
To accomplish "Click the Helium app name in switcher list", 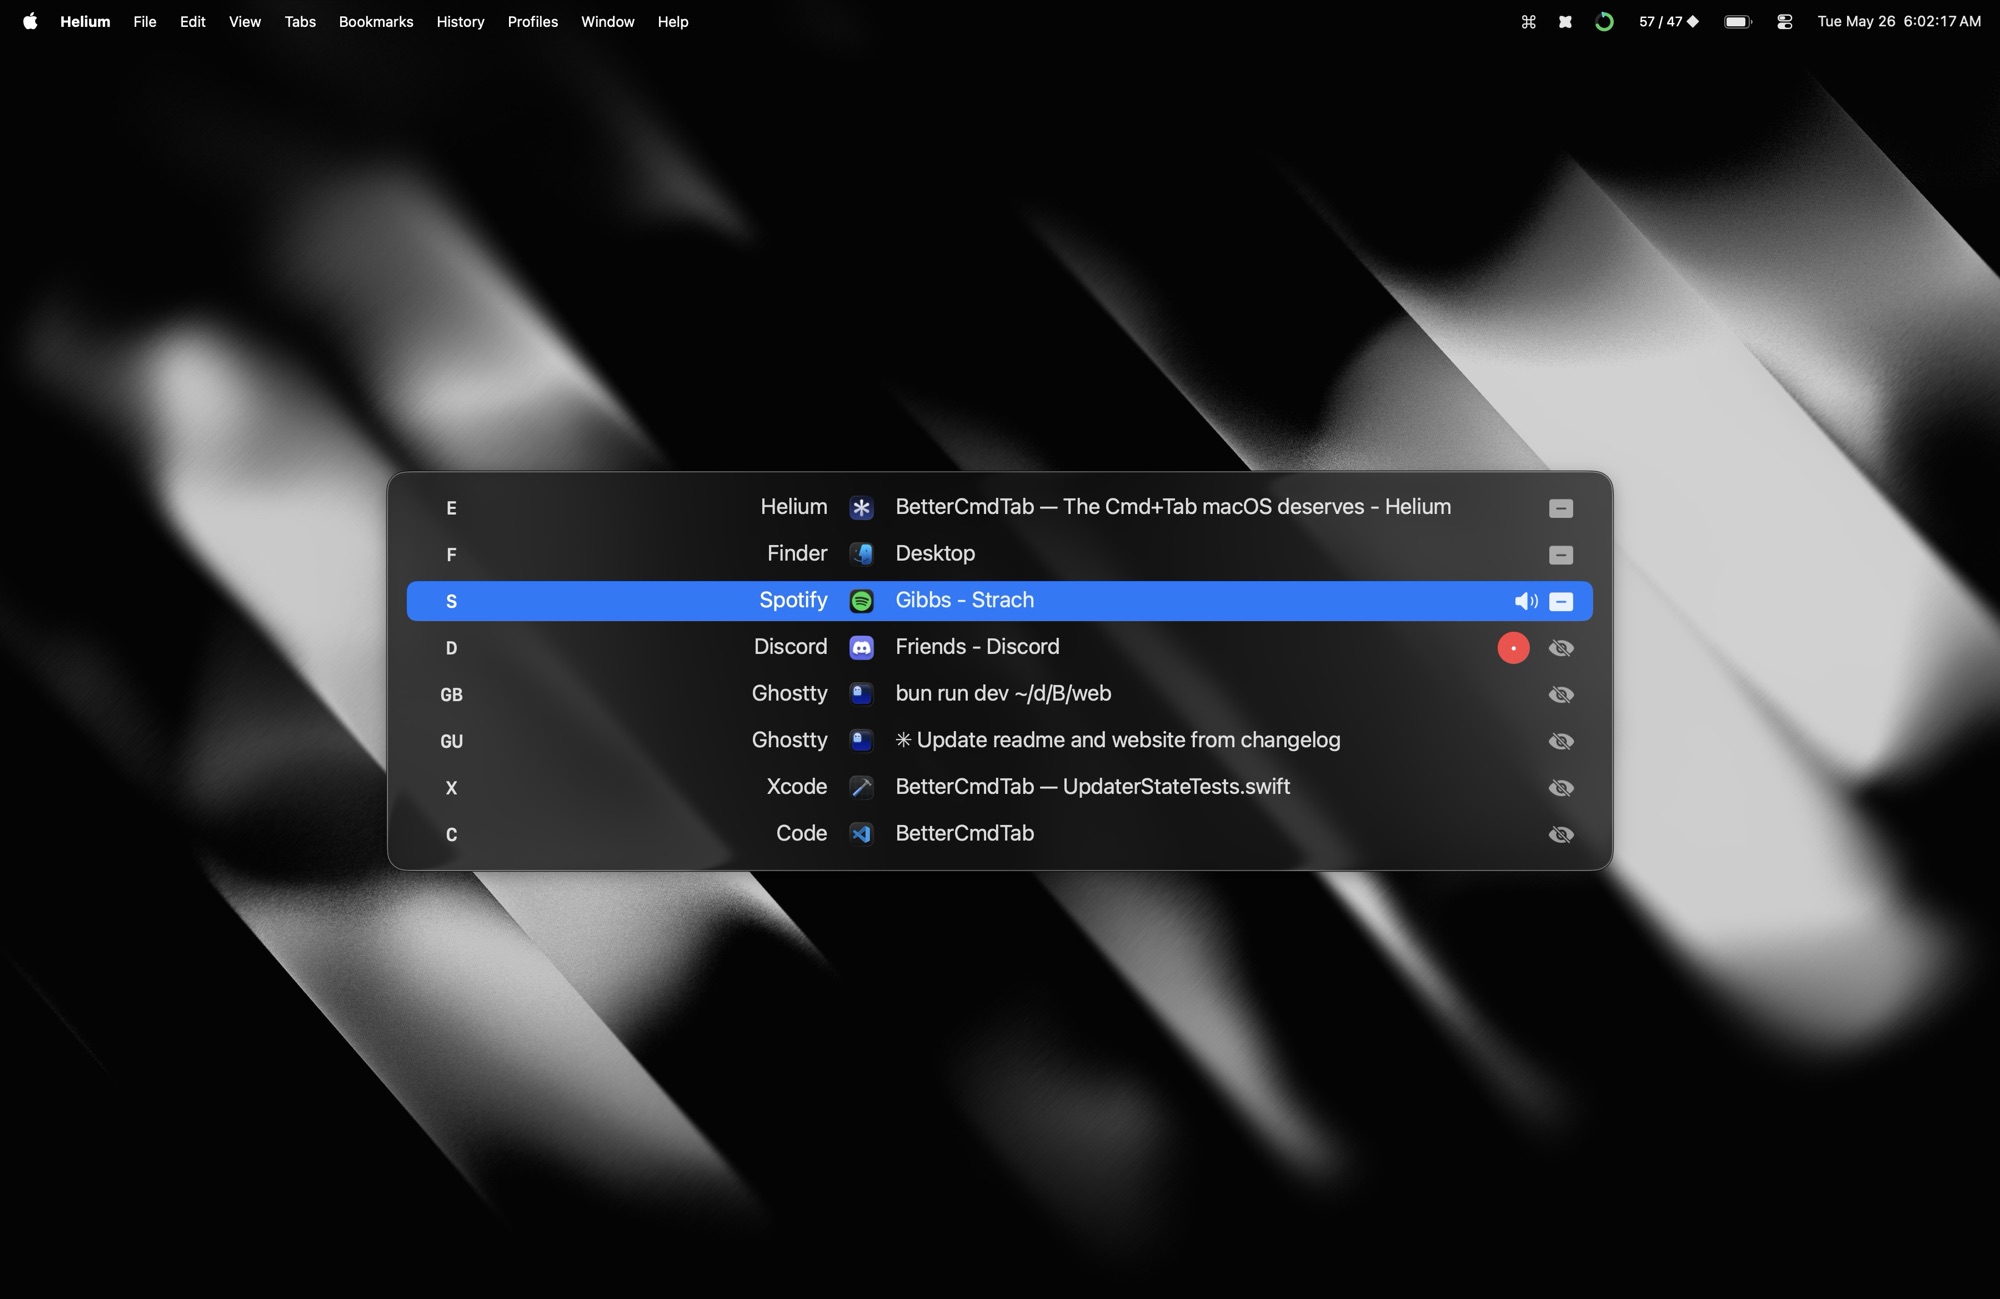I will click(x=794, y=507).
